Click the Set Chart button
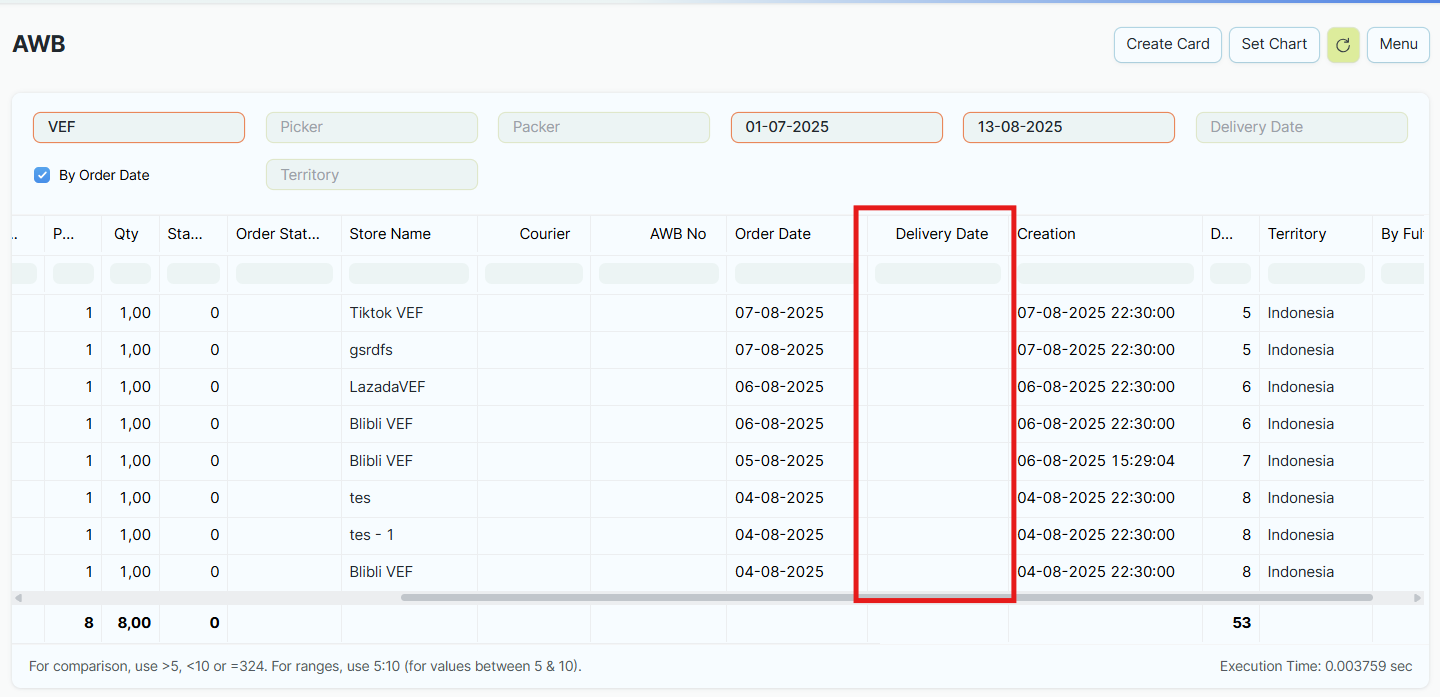Image resolution: width=1440 pixels, height=697 pixels. [x=1274, y=44]
